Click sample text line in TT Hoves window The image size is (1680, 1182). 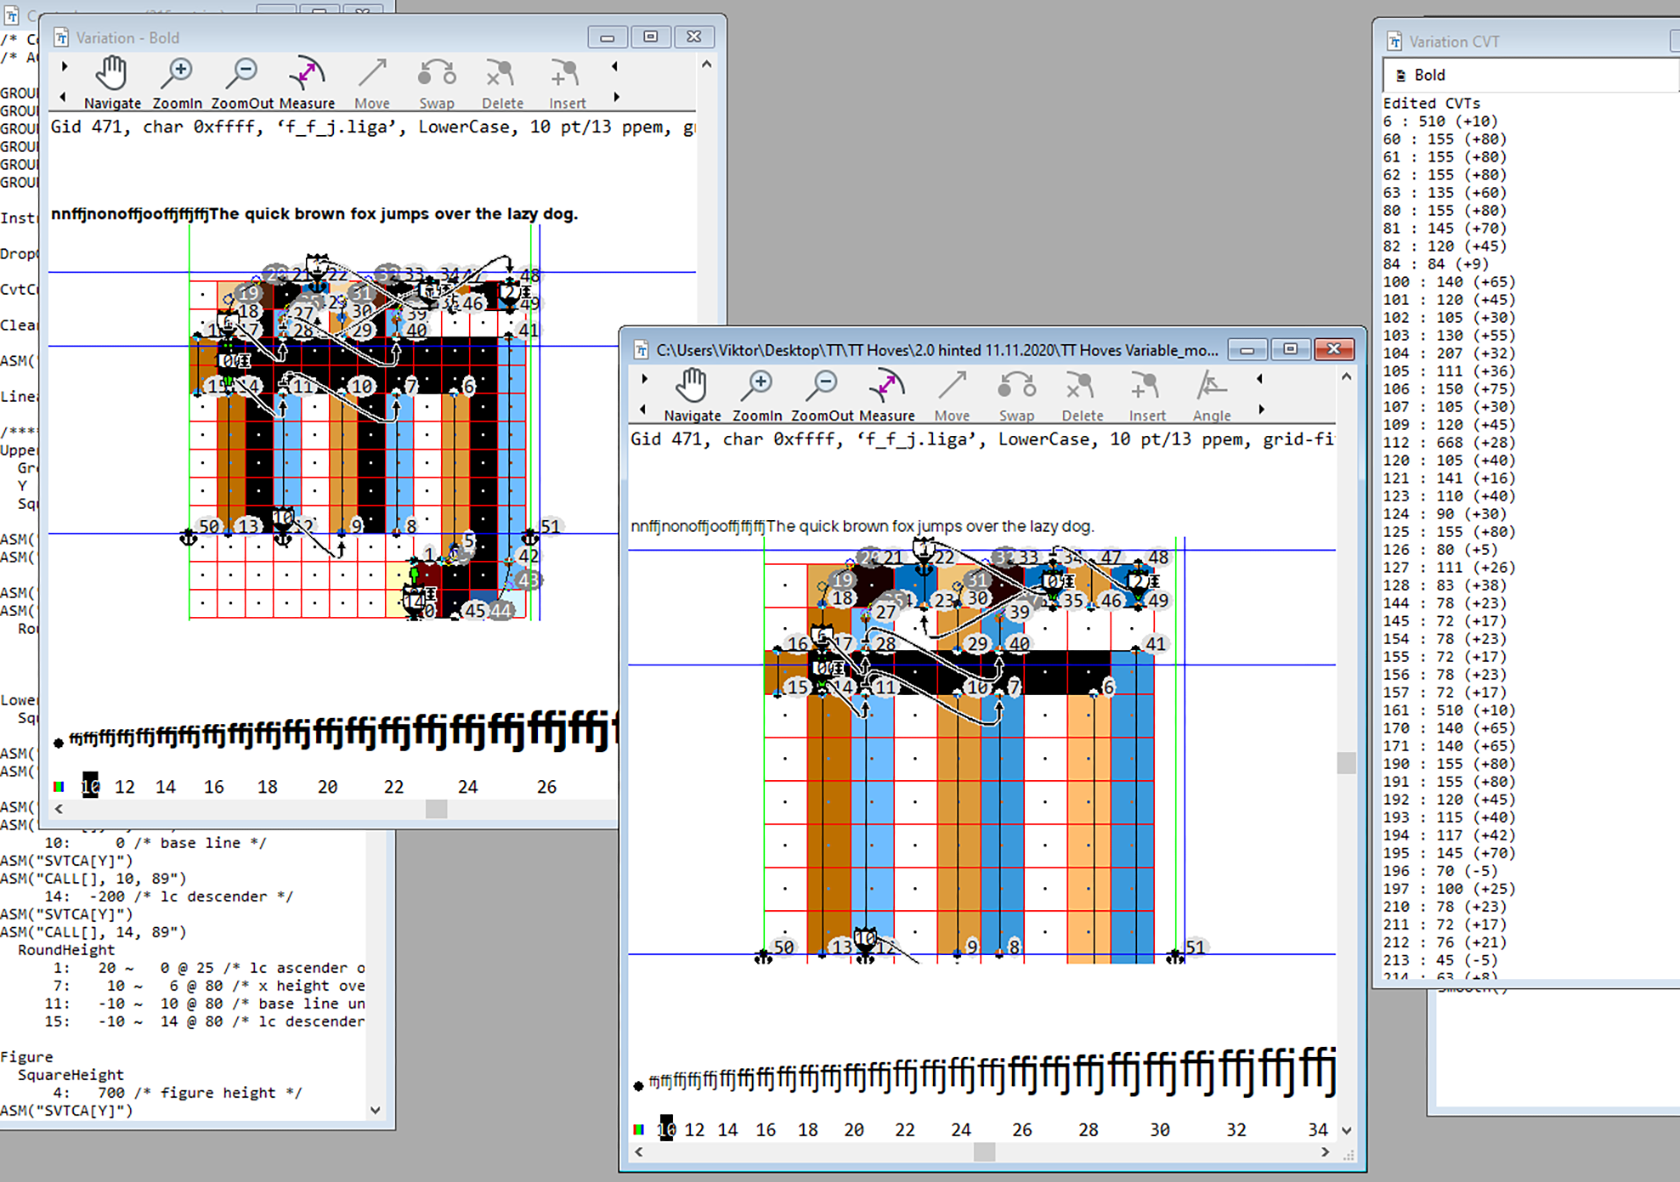(862, 526)
